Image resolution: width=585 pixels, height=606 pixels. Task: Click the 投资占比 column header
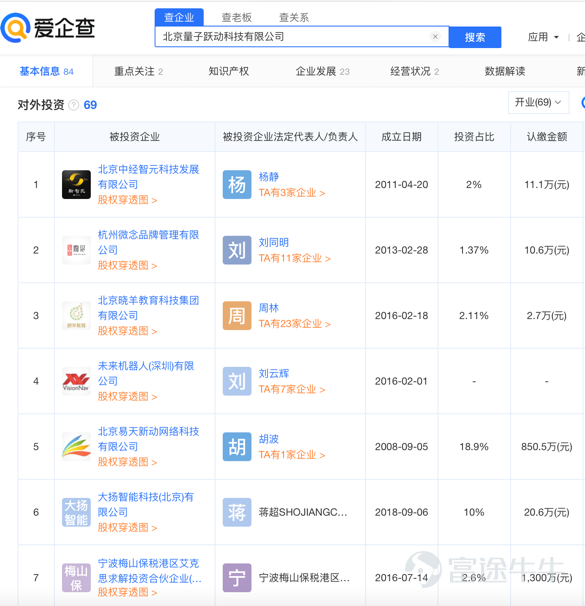(474, 137)
